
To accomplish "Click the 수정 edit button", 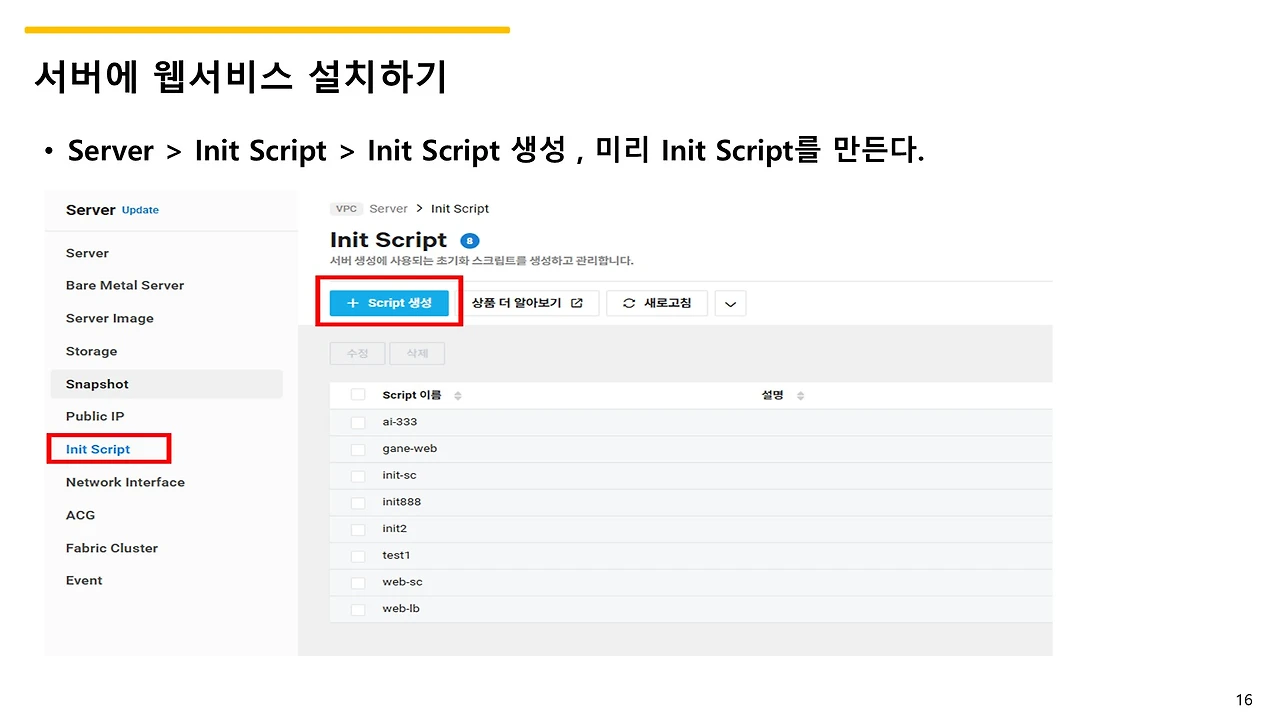I will (358, 354).
